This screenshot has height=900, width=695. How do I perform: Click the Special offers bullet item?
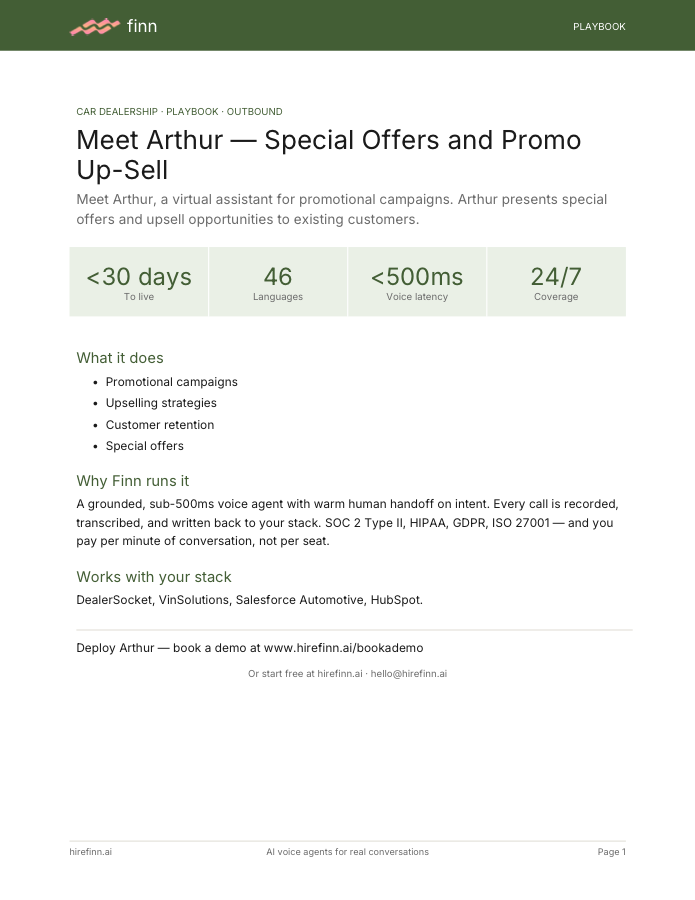tap(145, 446)
